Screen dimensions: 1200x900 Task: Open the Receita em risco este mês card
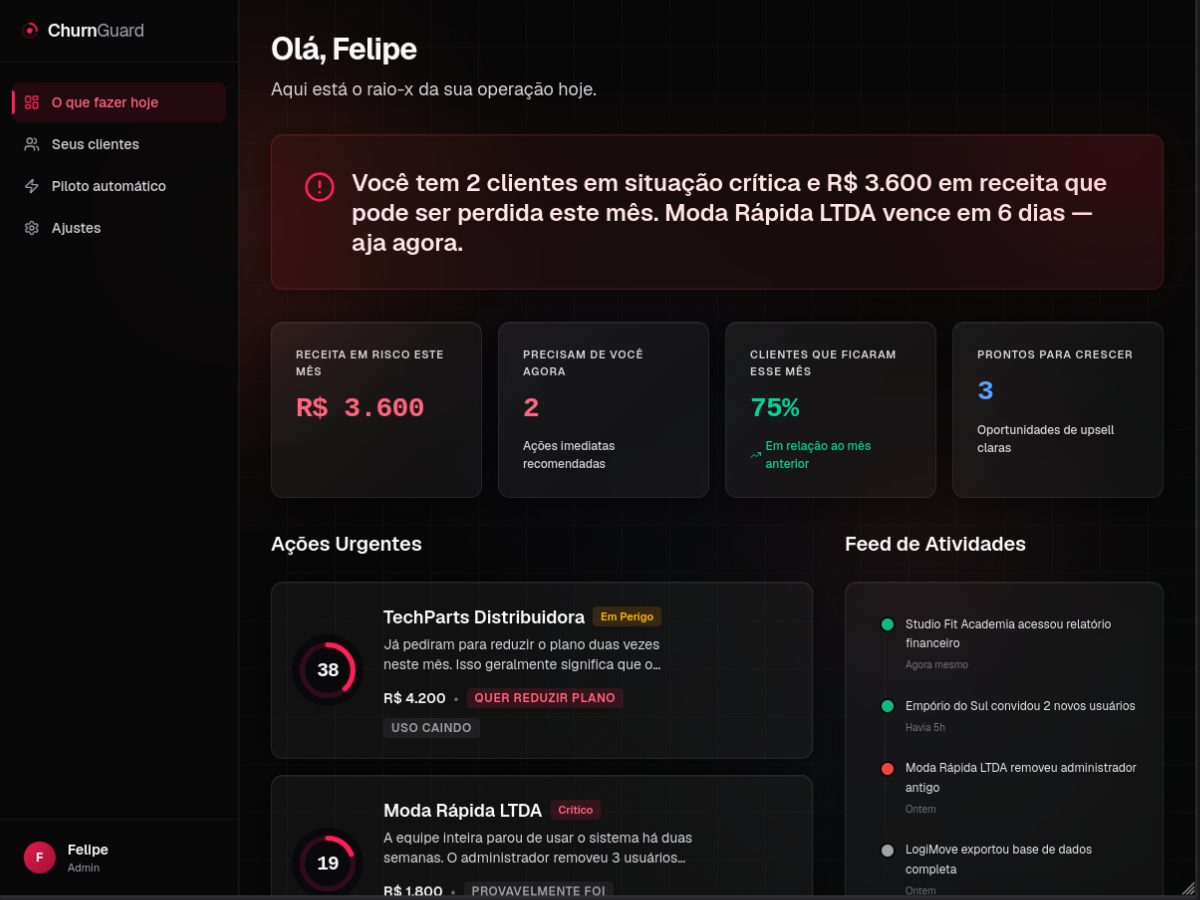[376, 410]
